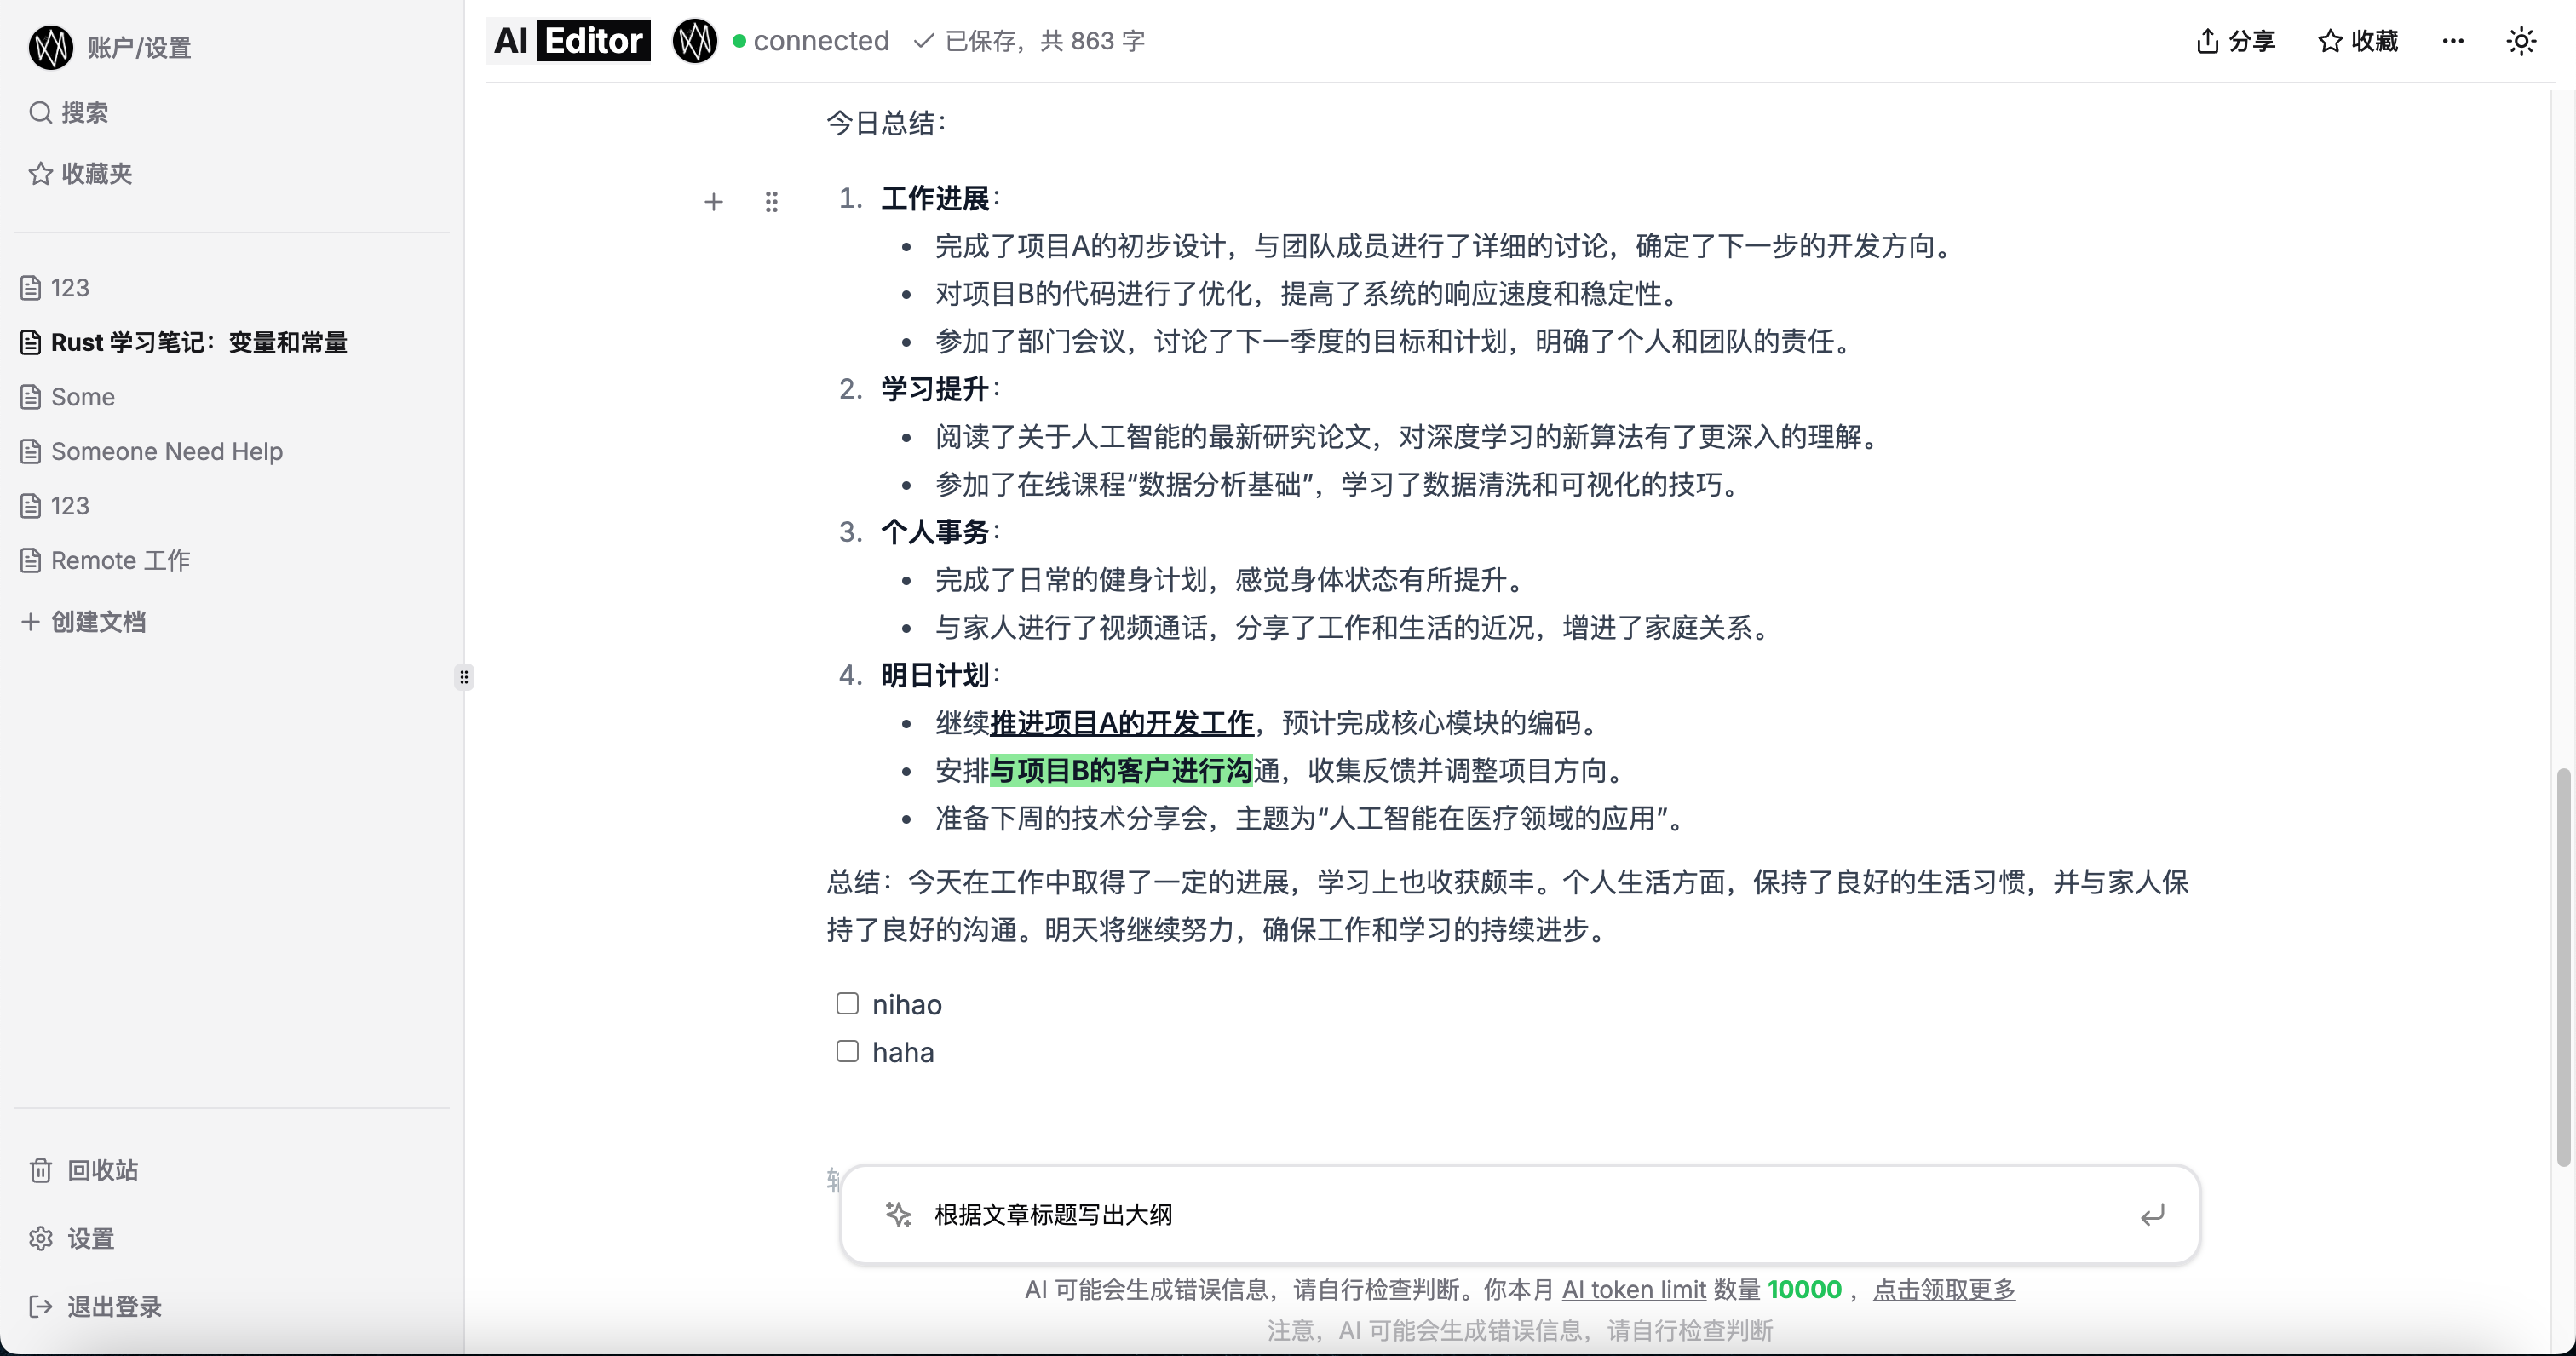Screen dimensions: 2576x1356
Task: Click the AI sparkle icon in prompt box
Action: click(898, 1214)
